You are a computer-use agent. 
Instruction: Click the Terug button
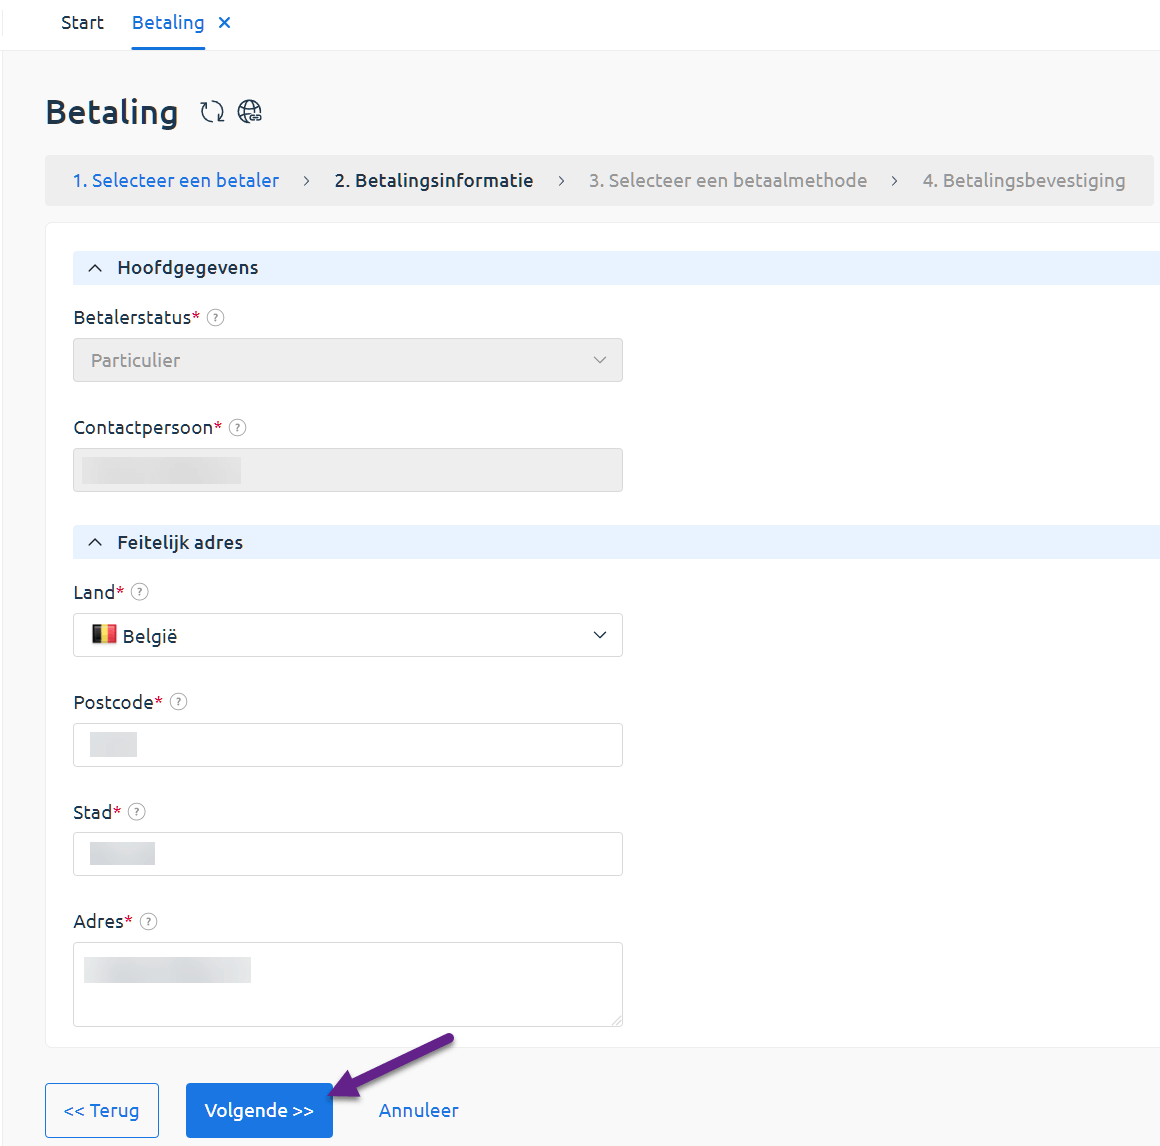coord(102,1110)
